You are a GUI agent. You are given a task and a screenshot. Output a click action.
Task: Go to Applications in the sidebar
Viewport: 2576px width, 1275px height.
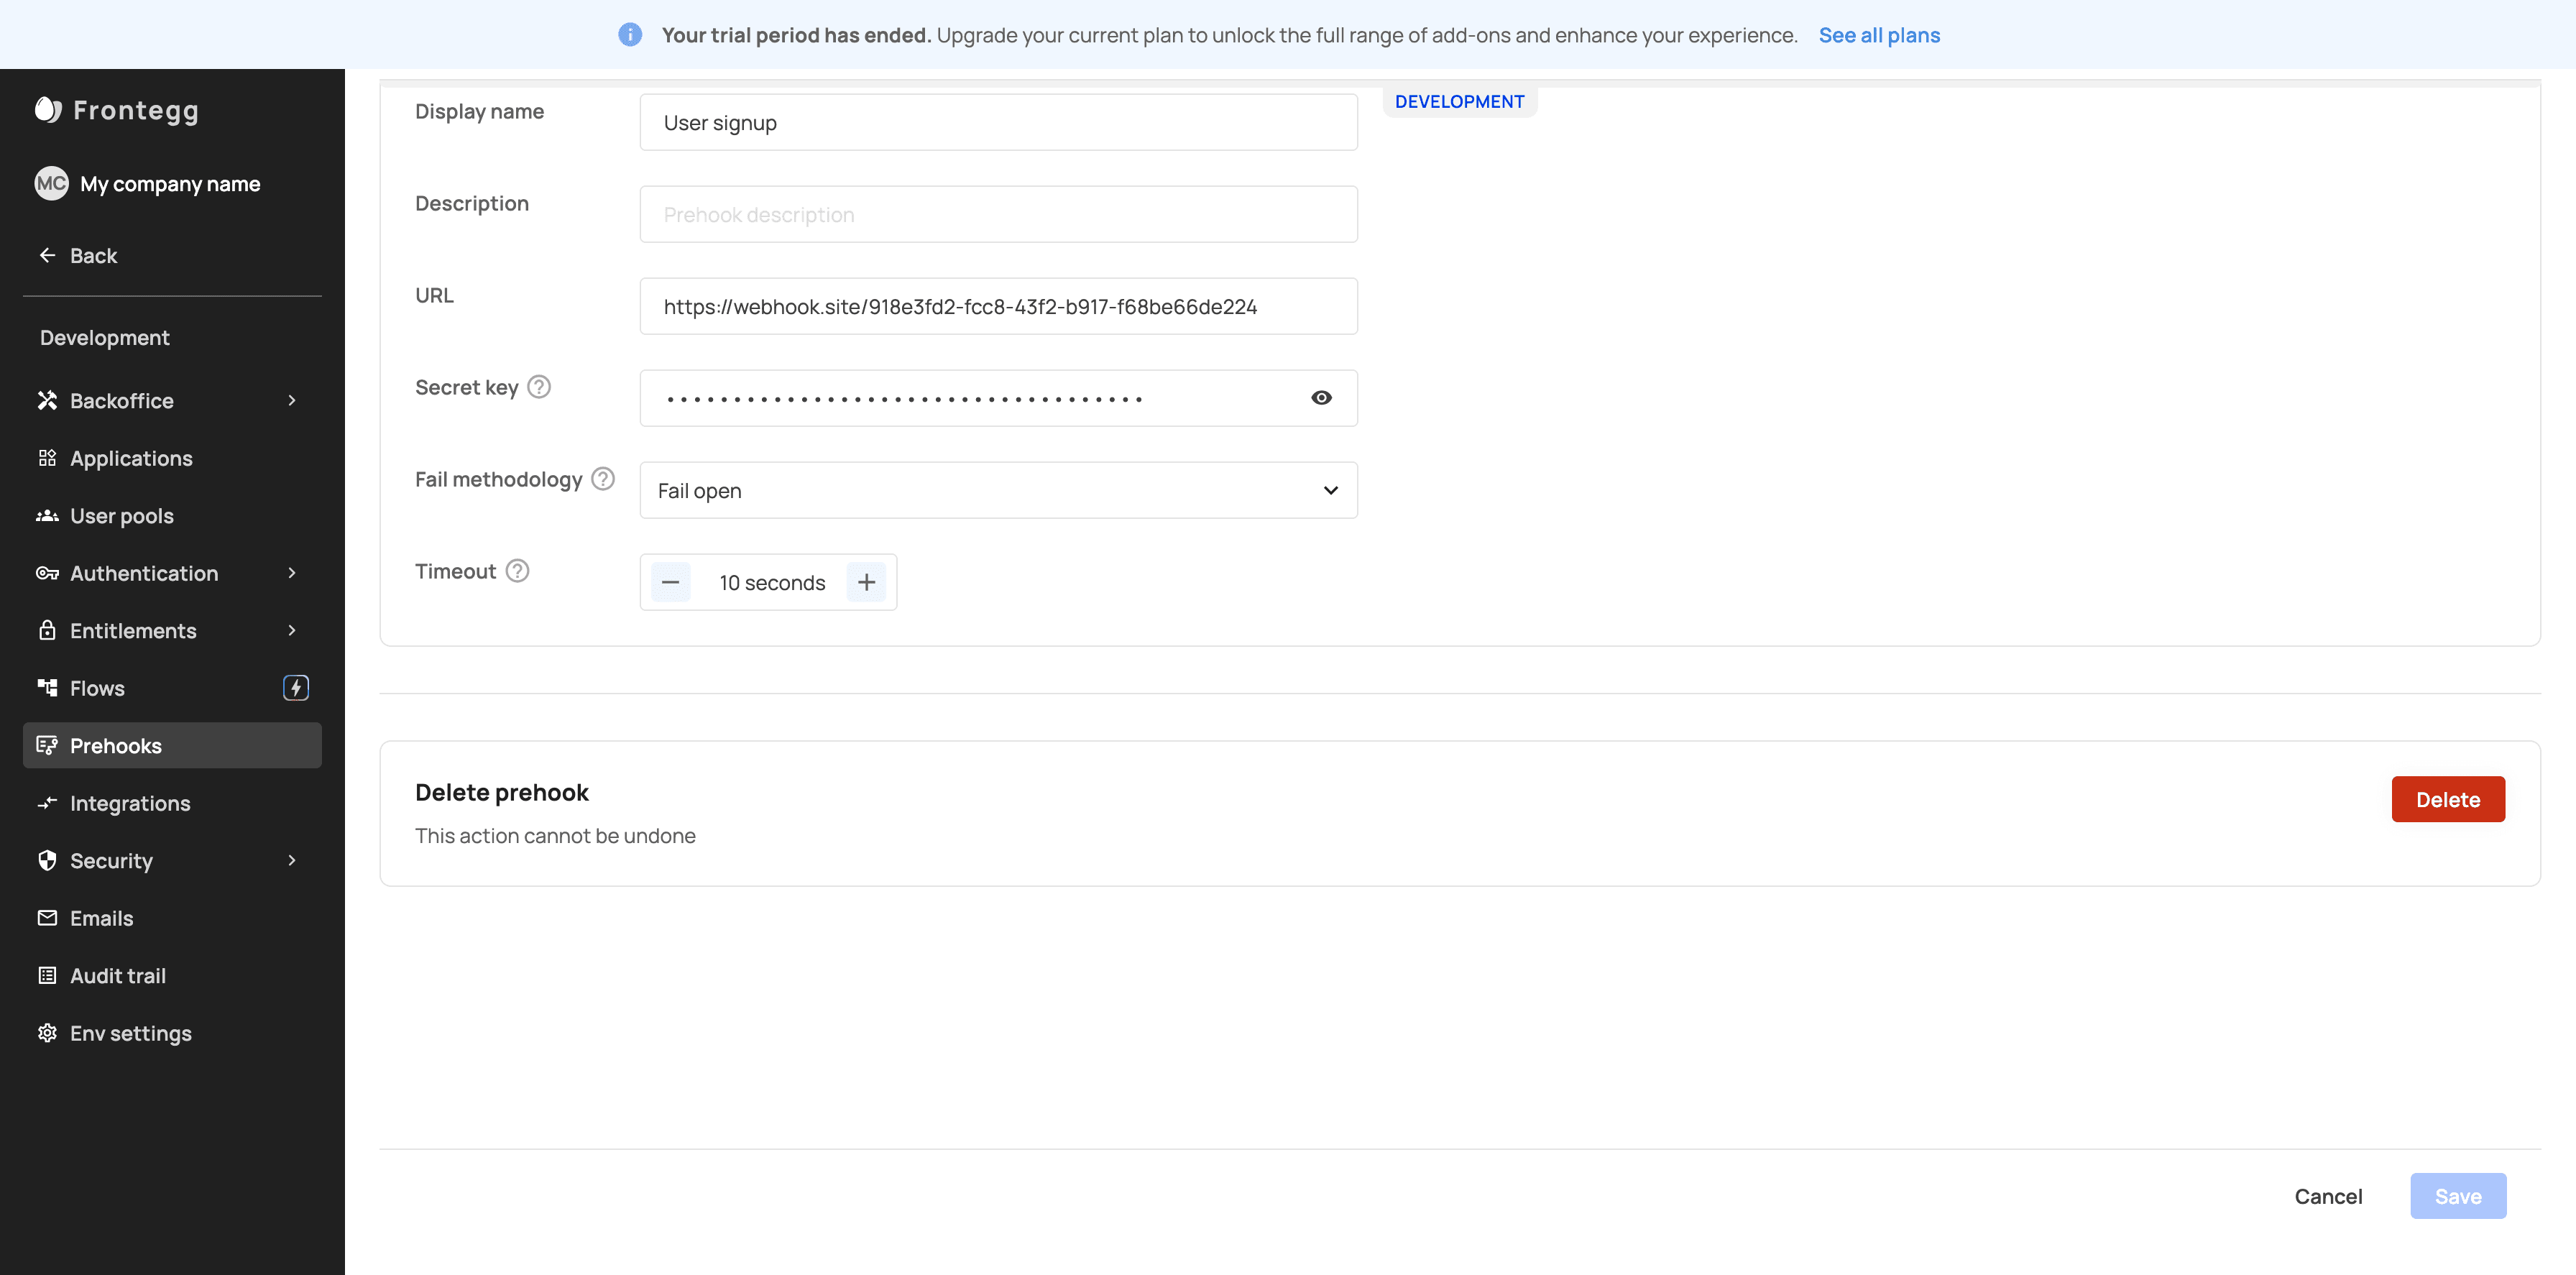172,458
